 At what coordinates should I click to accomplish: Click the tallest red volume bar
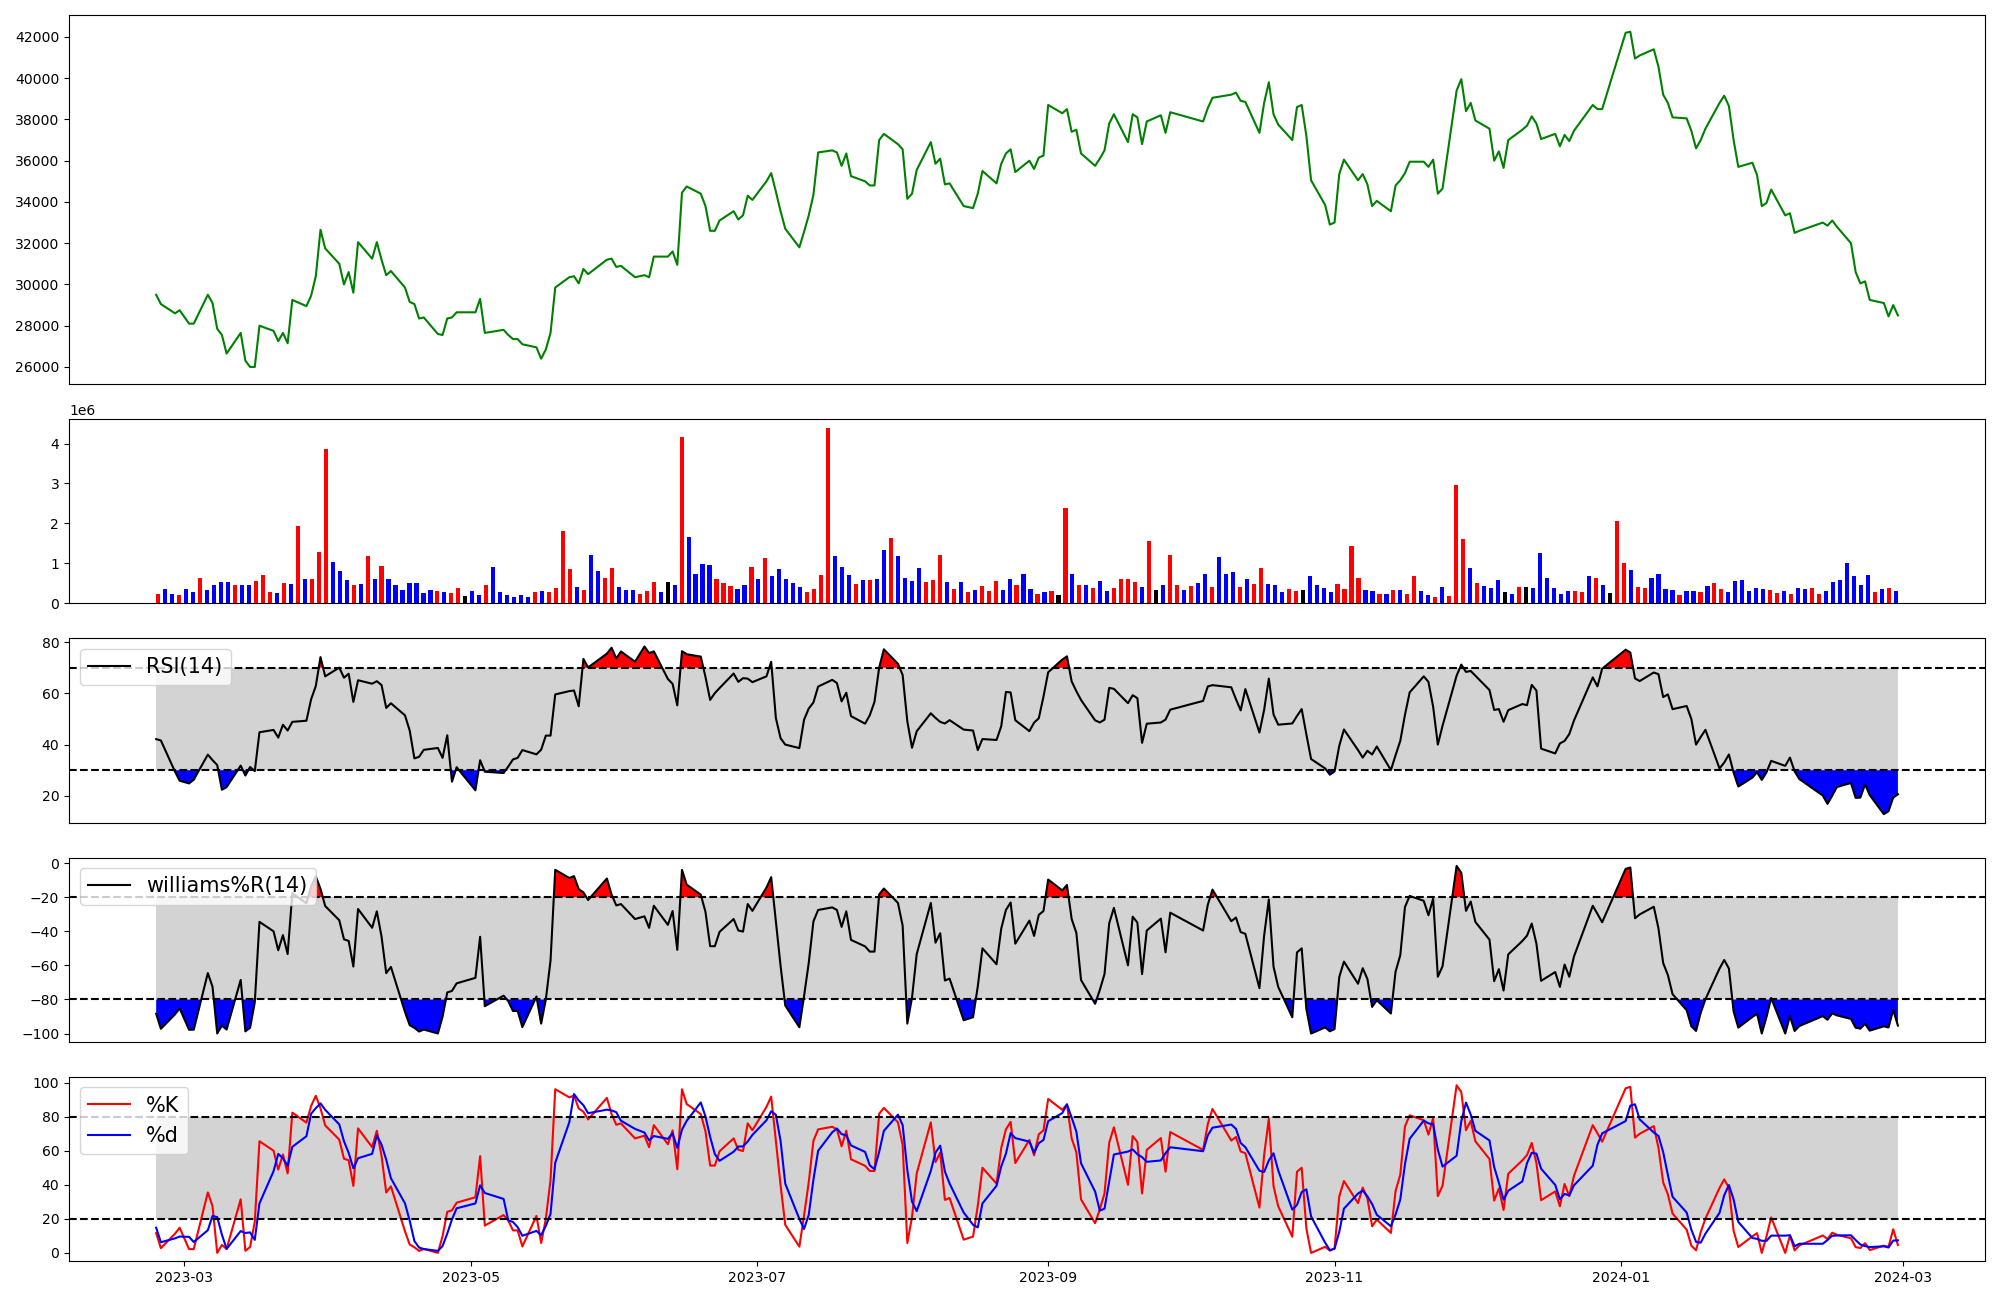point(828,515)
